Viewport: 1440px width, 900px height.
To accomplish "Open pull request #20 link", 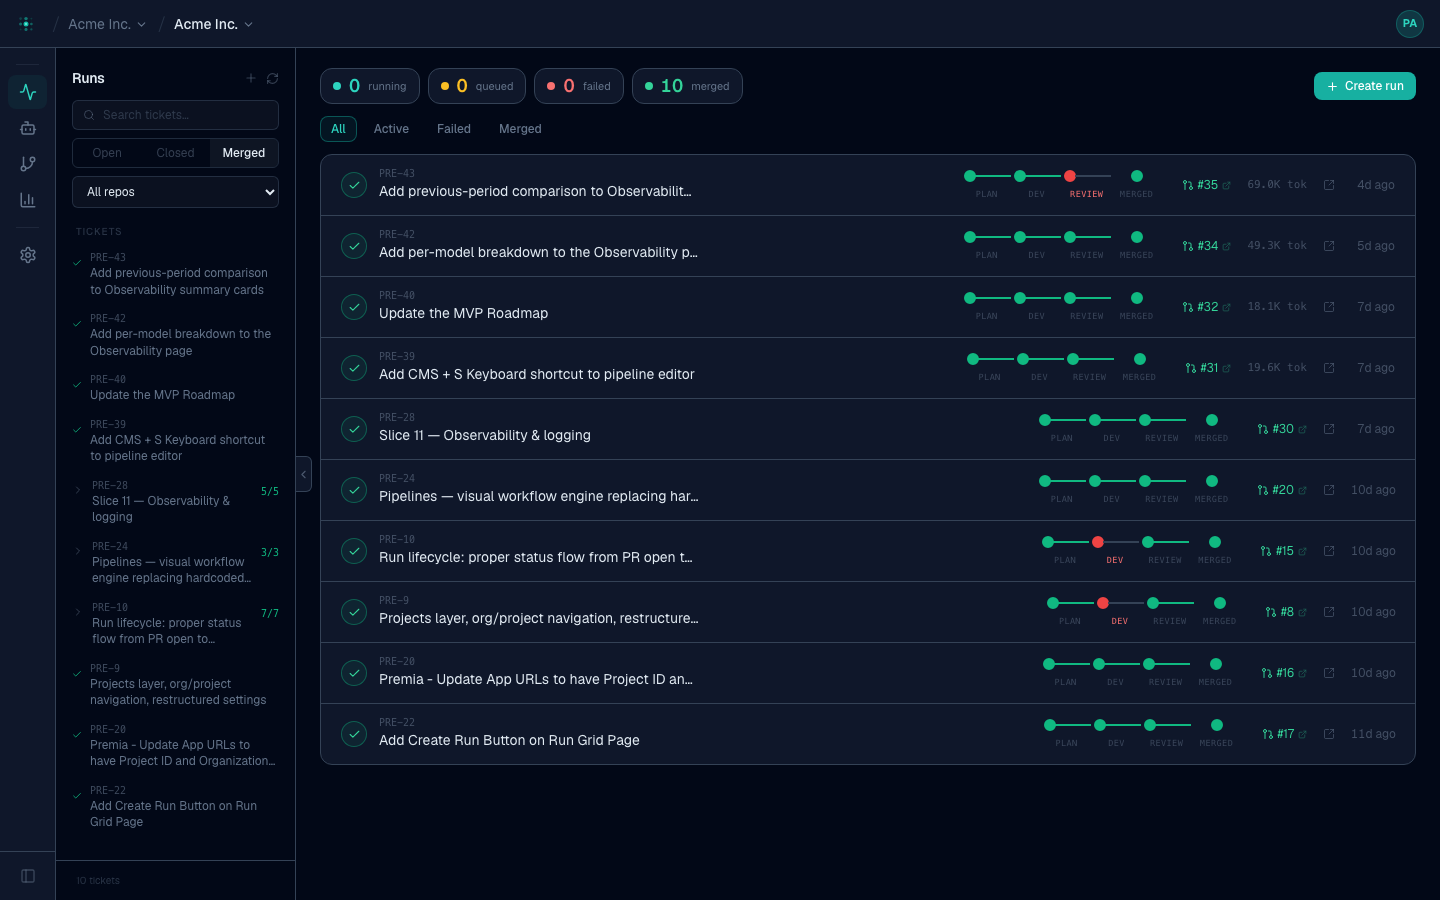I will (1282, 490).
